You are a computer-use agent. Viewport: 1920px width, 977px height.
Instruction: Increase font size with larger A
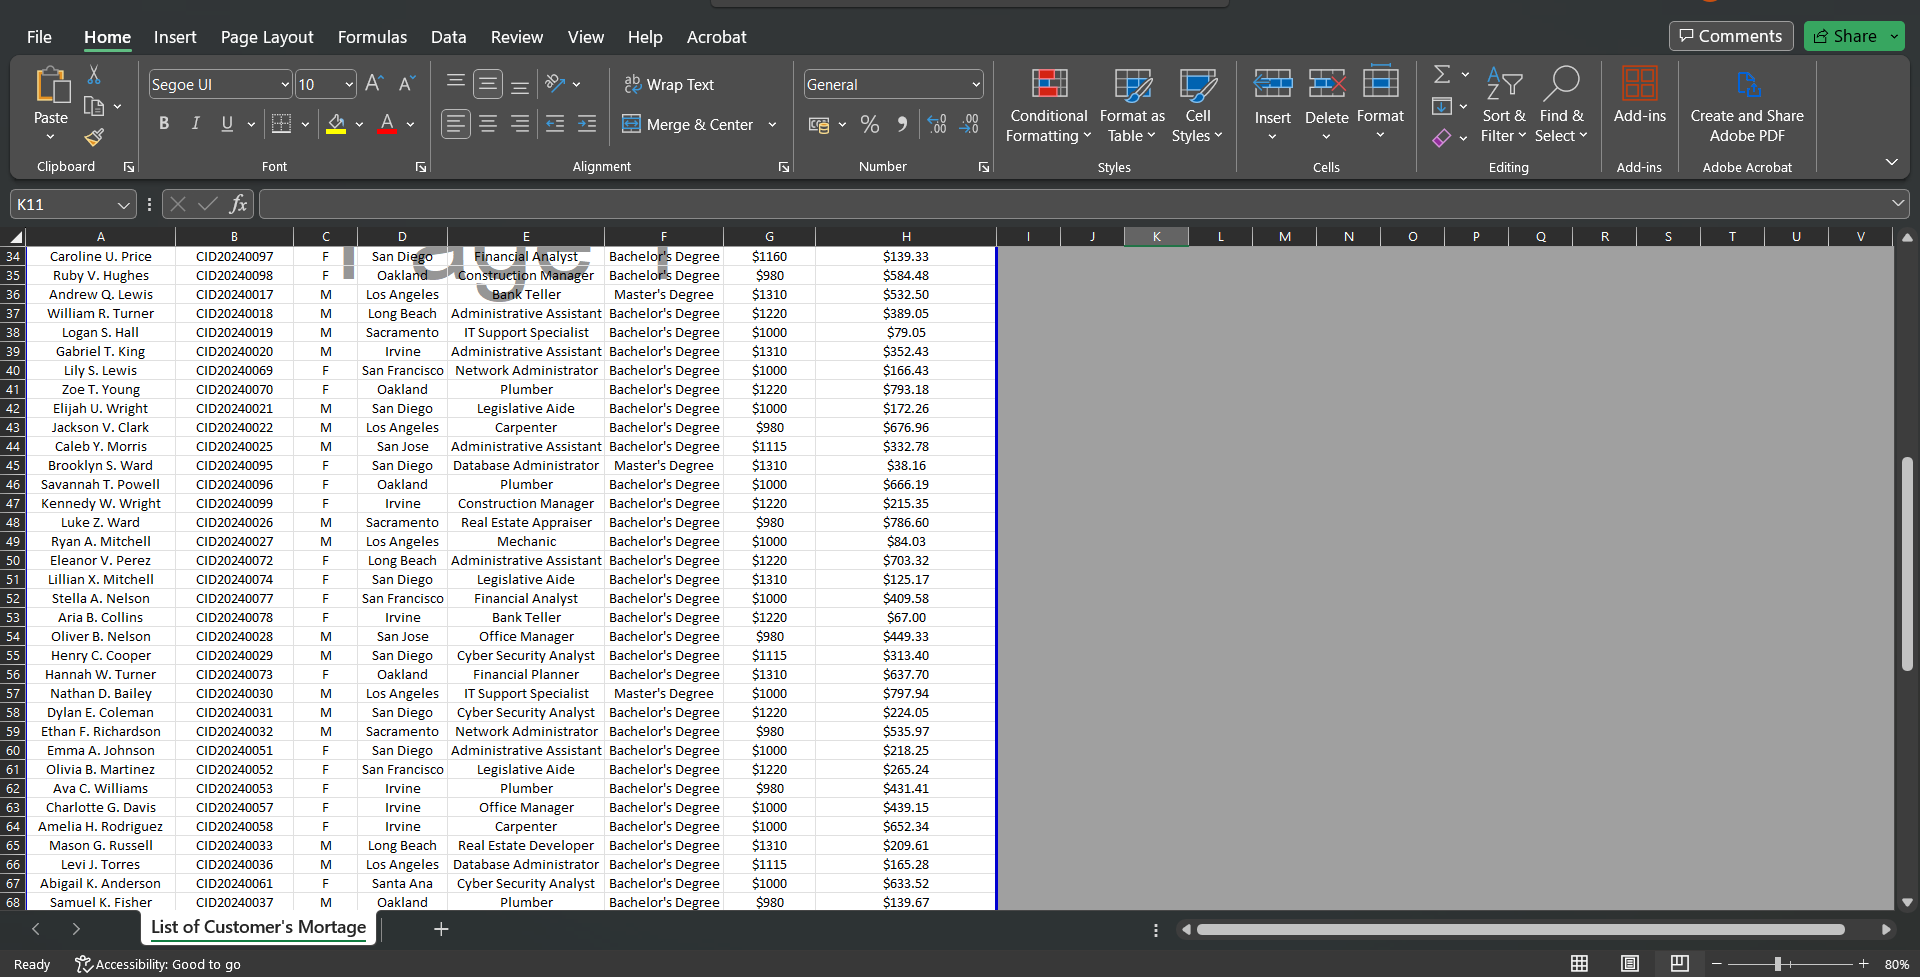click(x=374, y=84)
